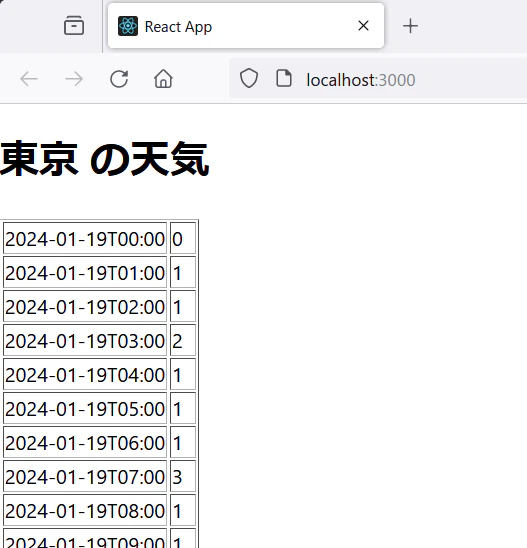Go back to previous page
527x548 pixels.
point(29,79)
